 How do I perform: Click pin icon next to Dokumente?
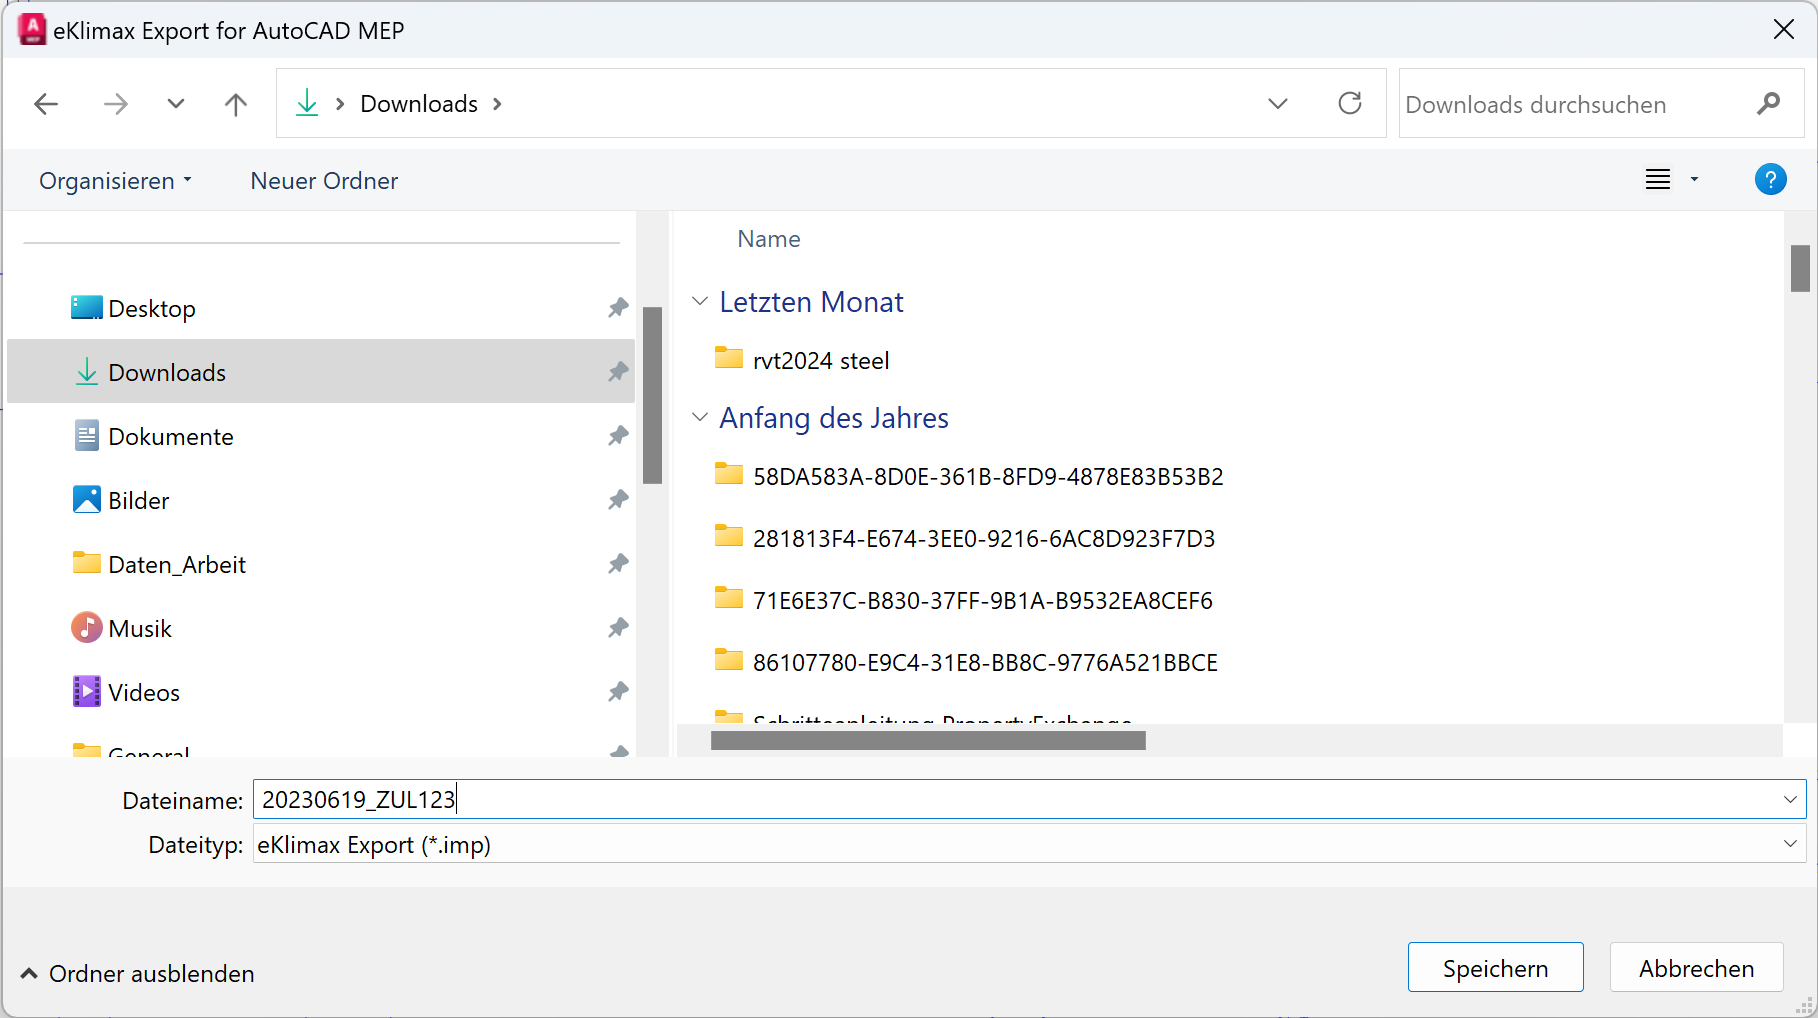coord(618,436)
